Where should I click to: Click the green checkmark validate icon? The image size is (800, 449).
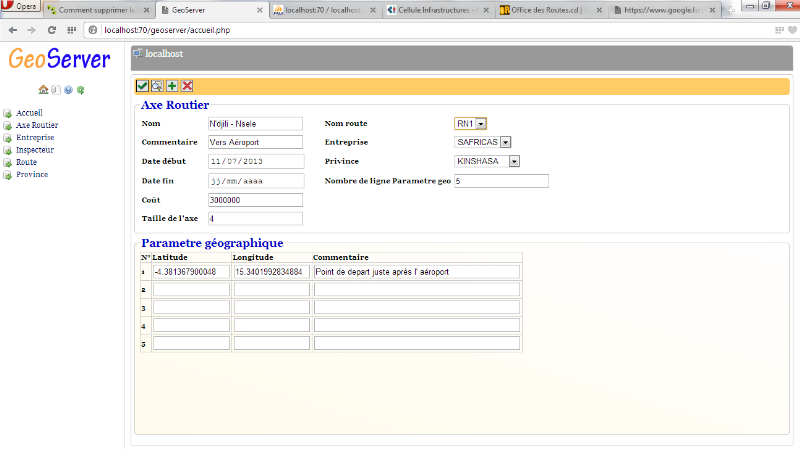(x=142, y=86)
